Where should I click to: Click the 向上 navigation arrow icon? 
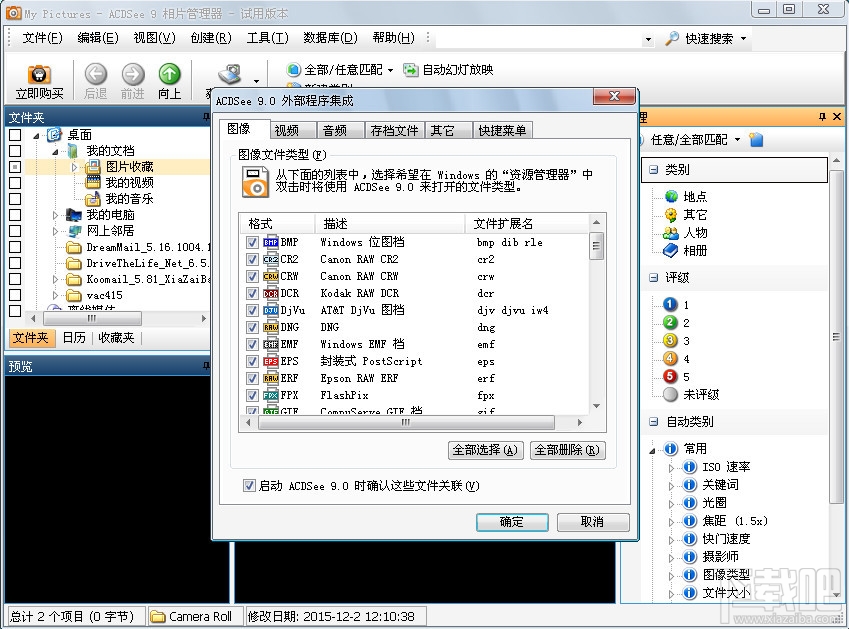168,74
